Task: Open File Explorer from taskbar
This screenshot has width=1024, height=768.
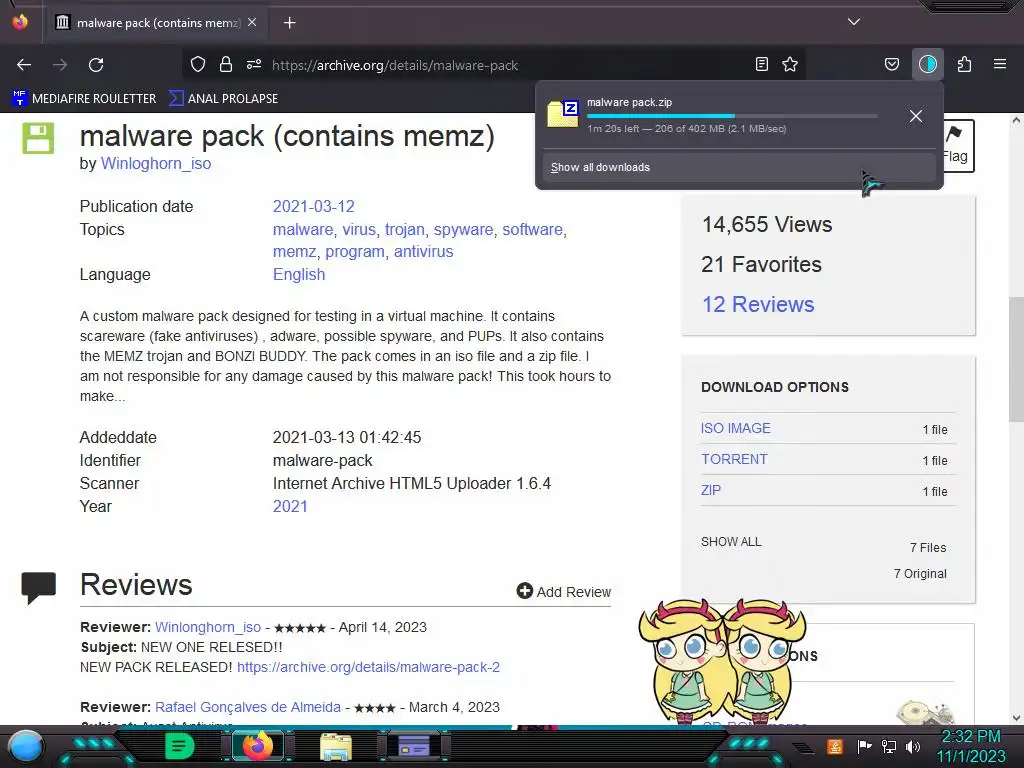Action: 336,747
